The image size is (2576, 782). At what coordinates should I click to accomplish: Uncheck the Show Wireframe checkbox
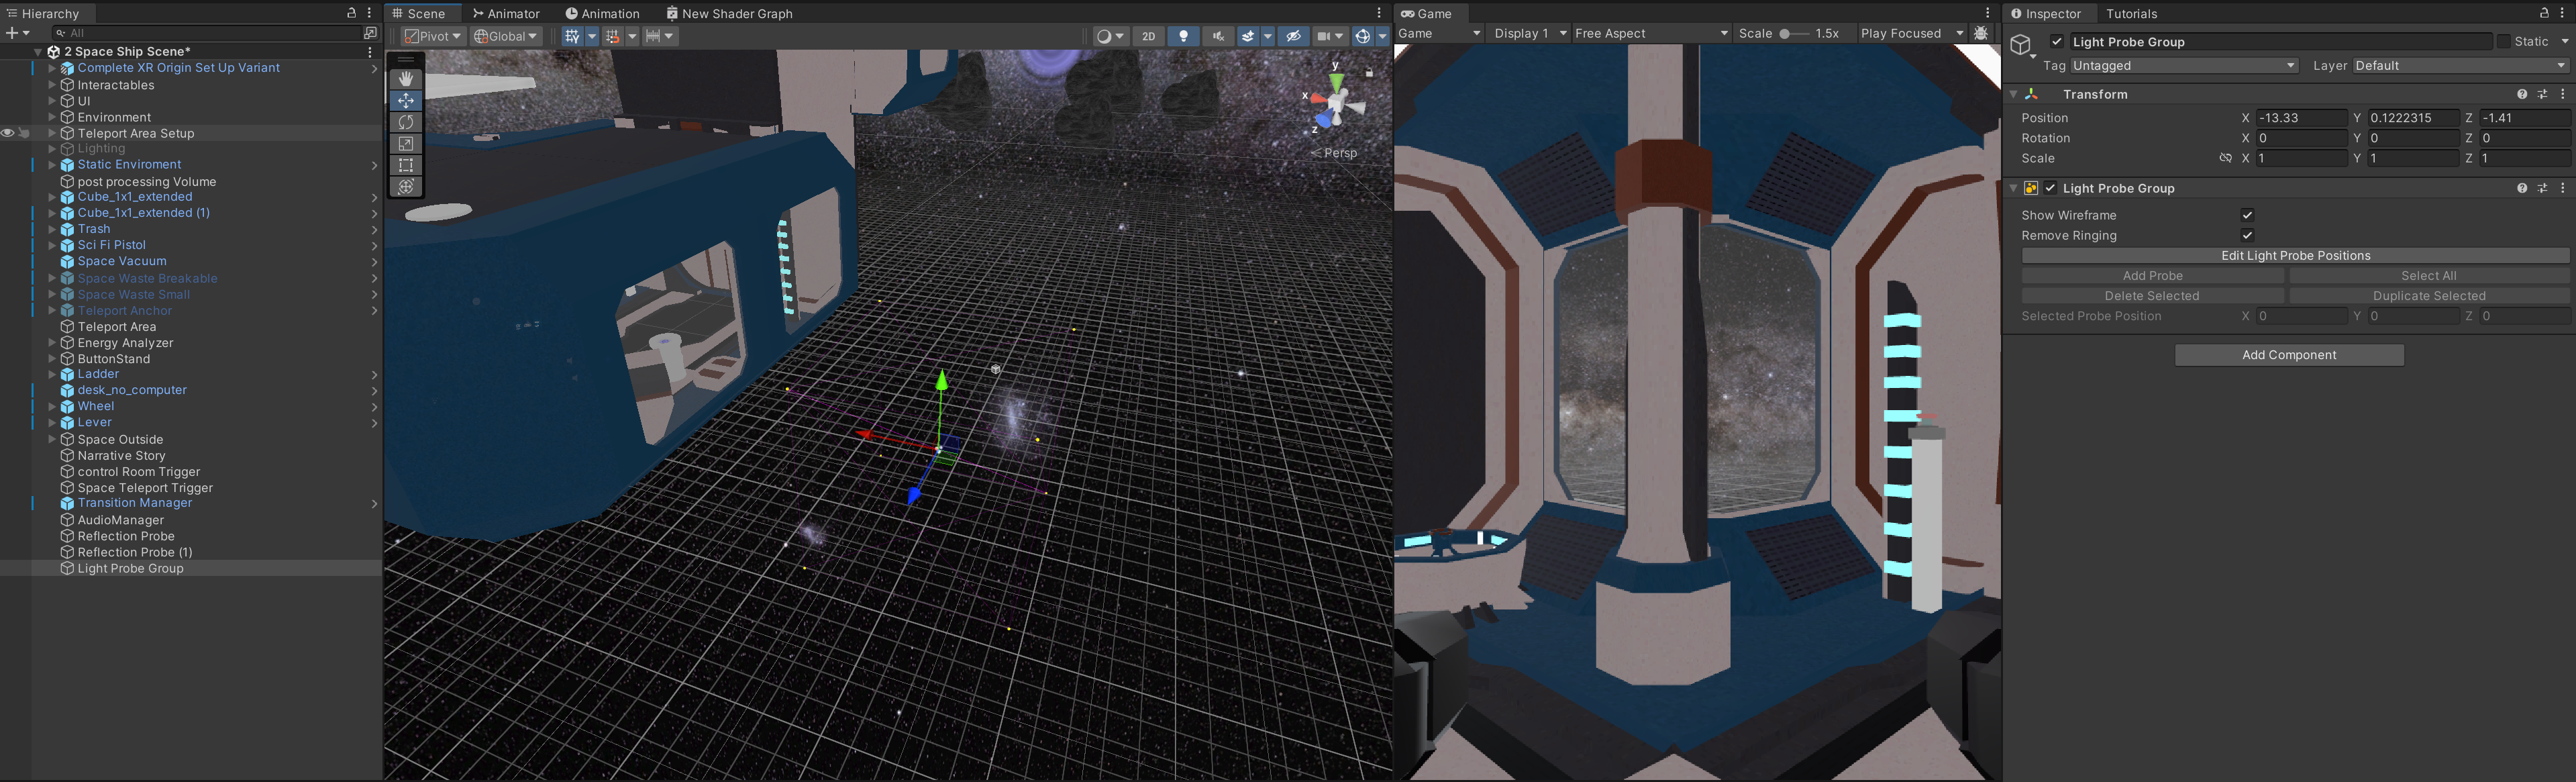tap(2247, 215)
